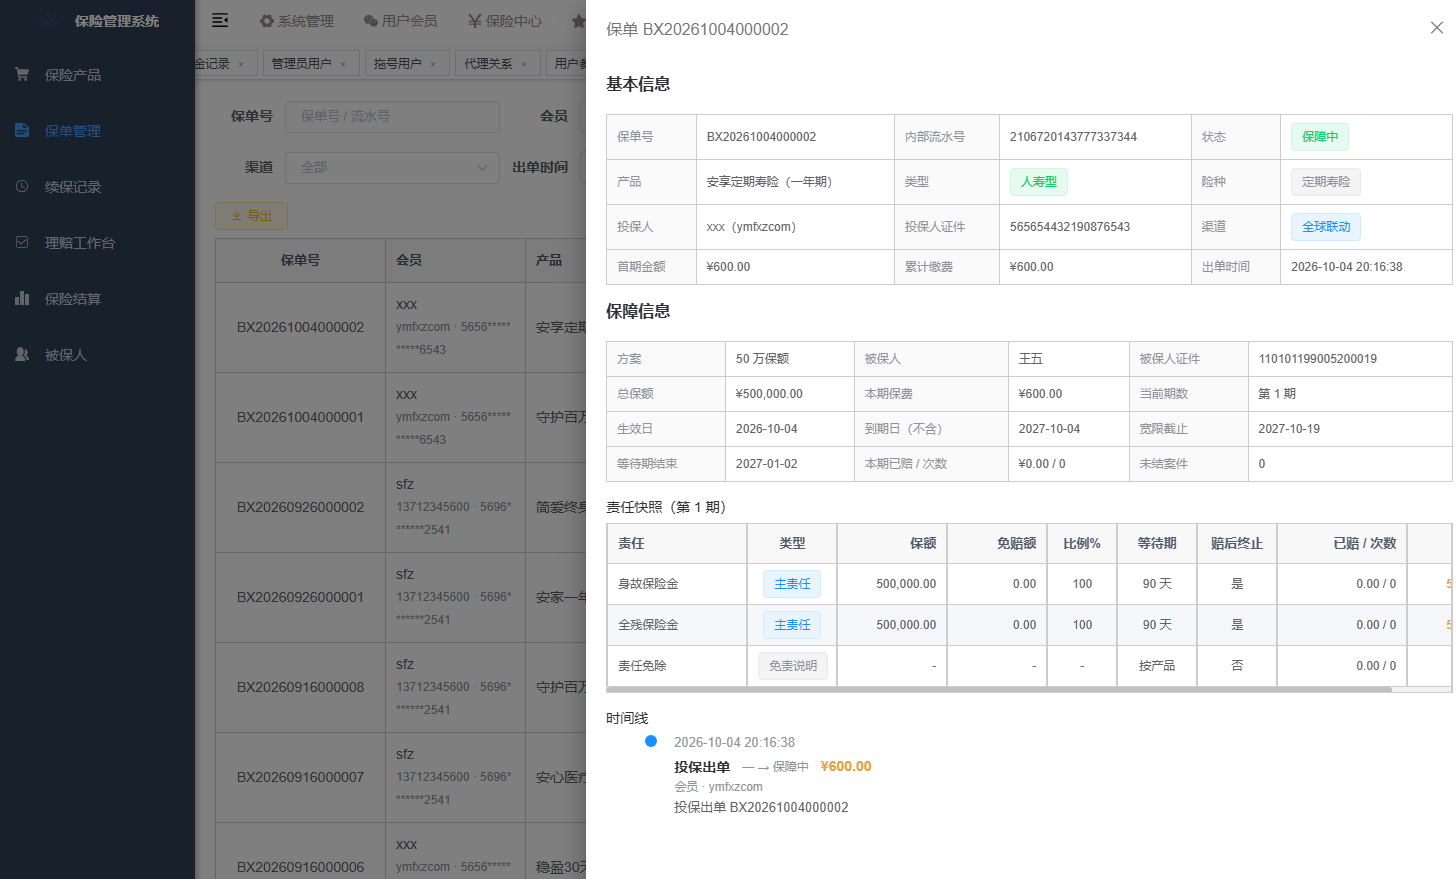Click the document icon beside 保单管理
This screenshot has height=879, width=1456.
coord(22,130)
